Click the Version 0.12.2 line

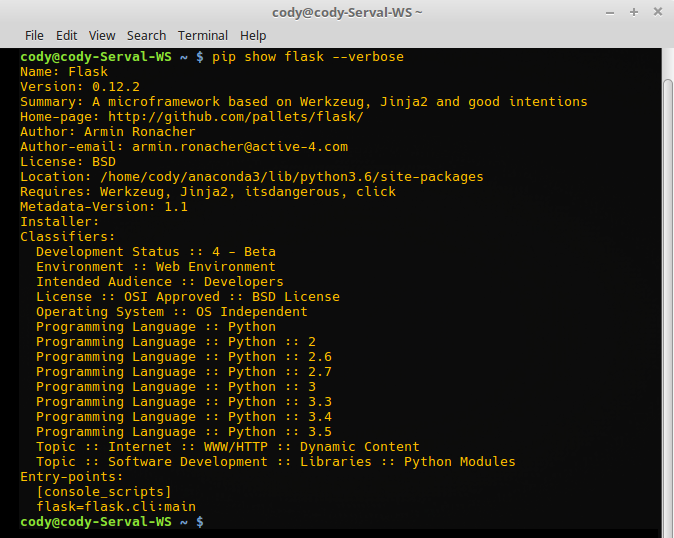click(x=80, y=87)
